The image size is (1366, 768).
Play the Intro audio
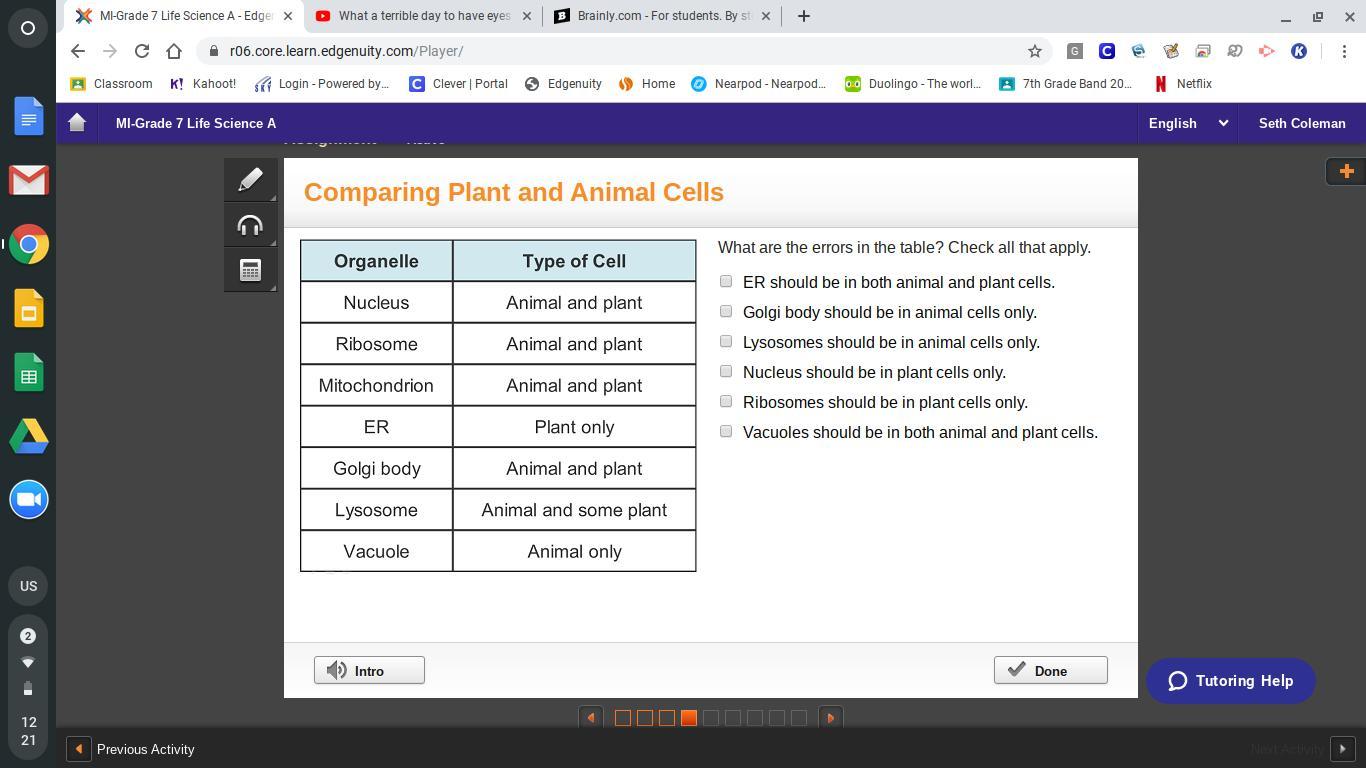(369, 670)
